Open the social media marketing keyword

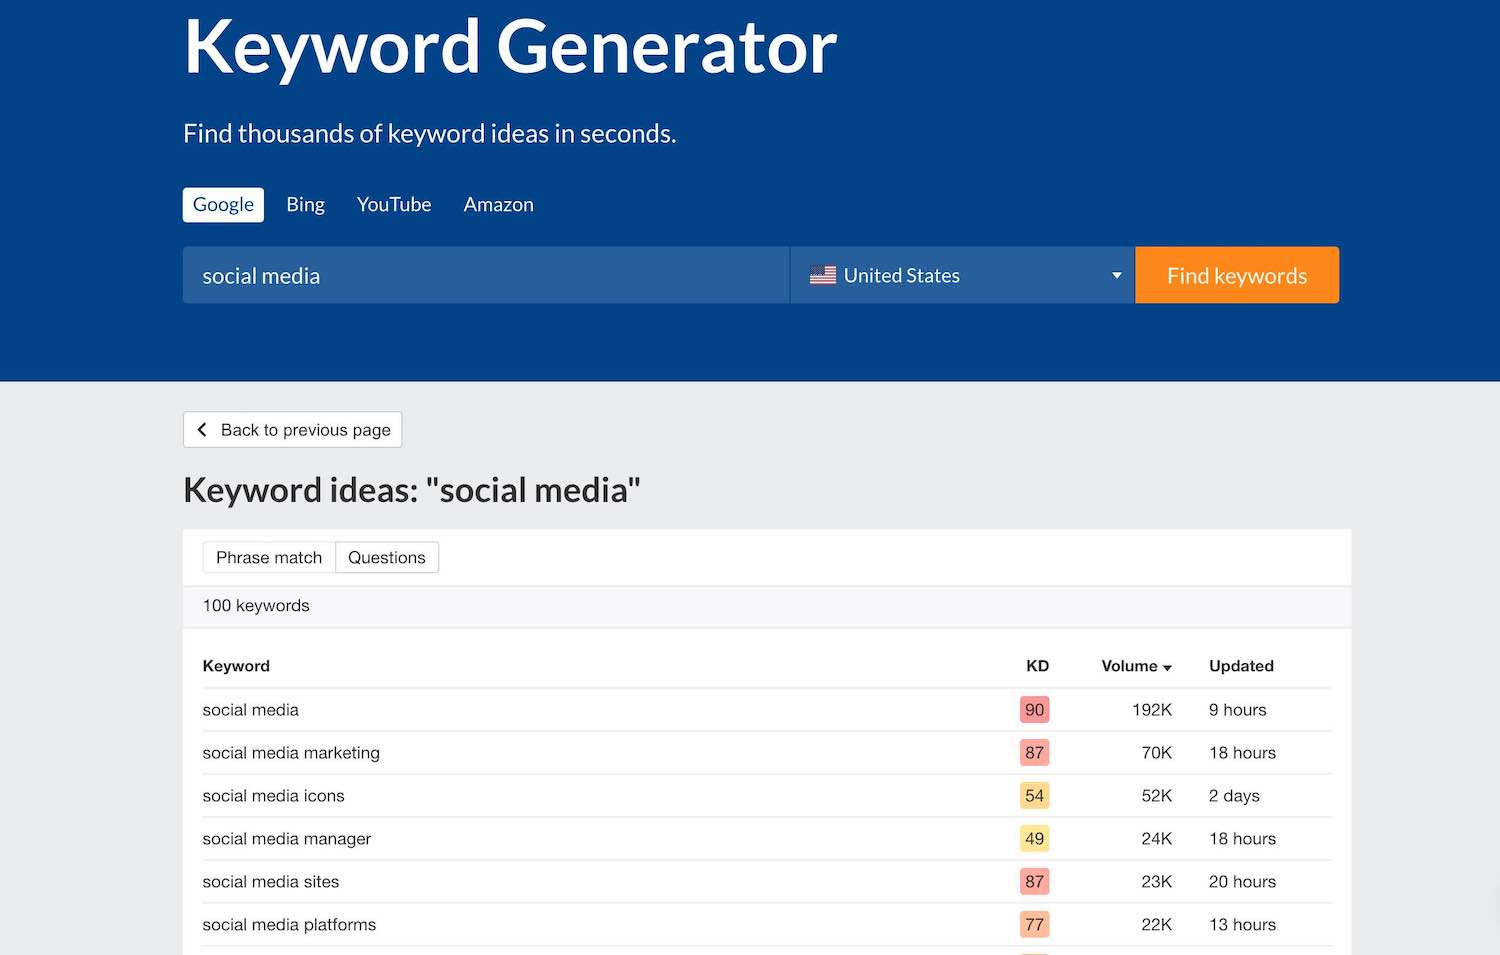[291, 752]
